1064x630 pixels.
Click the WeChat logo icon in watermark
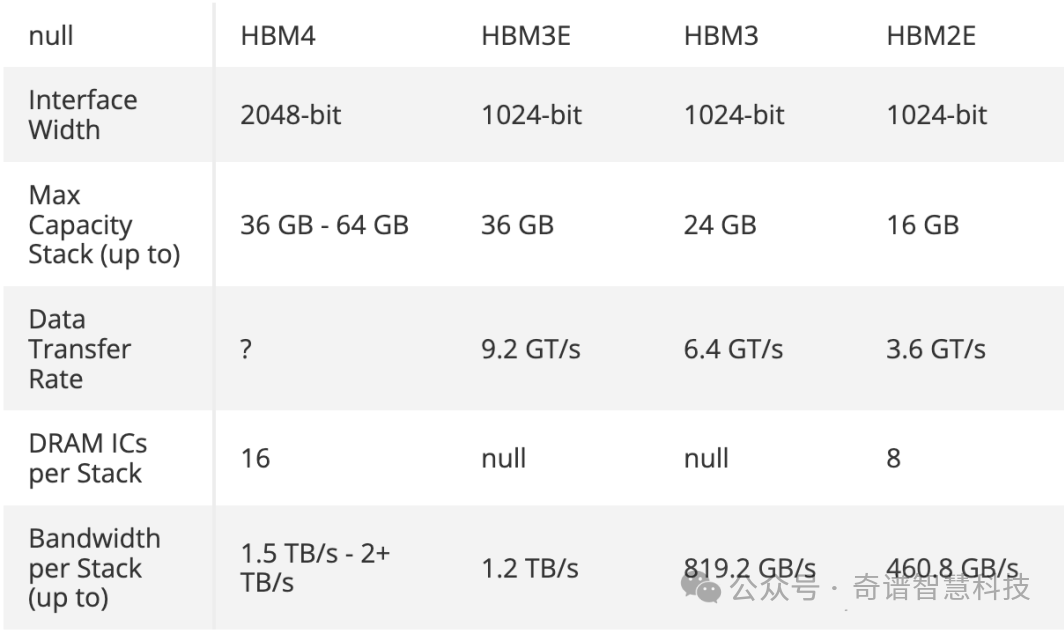700,587
